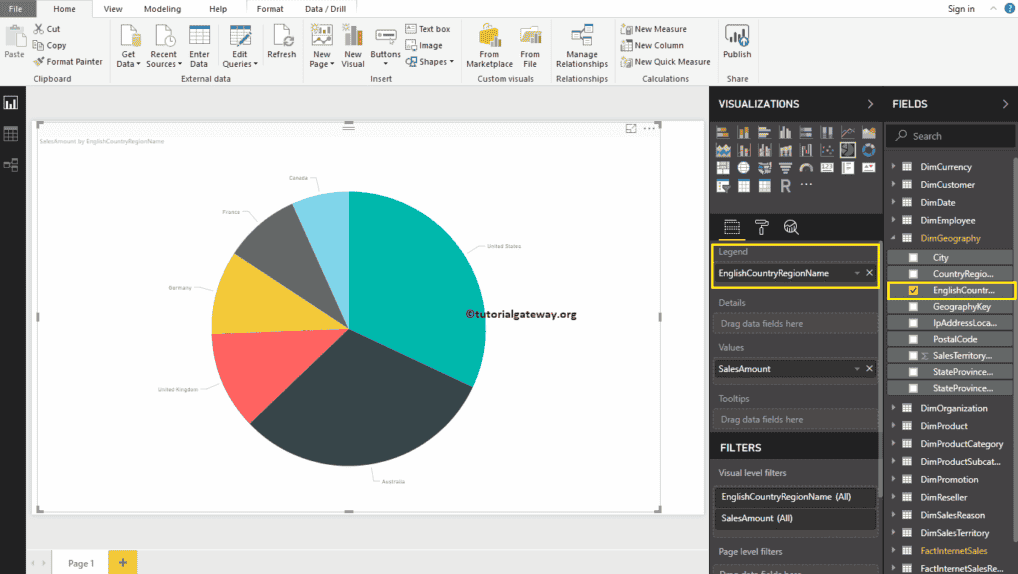Open the SalesAmount value field dropdown

857,369
